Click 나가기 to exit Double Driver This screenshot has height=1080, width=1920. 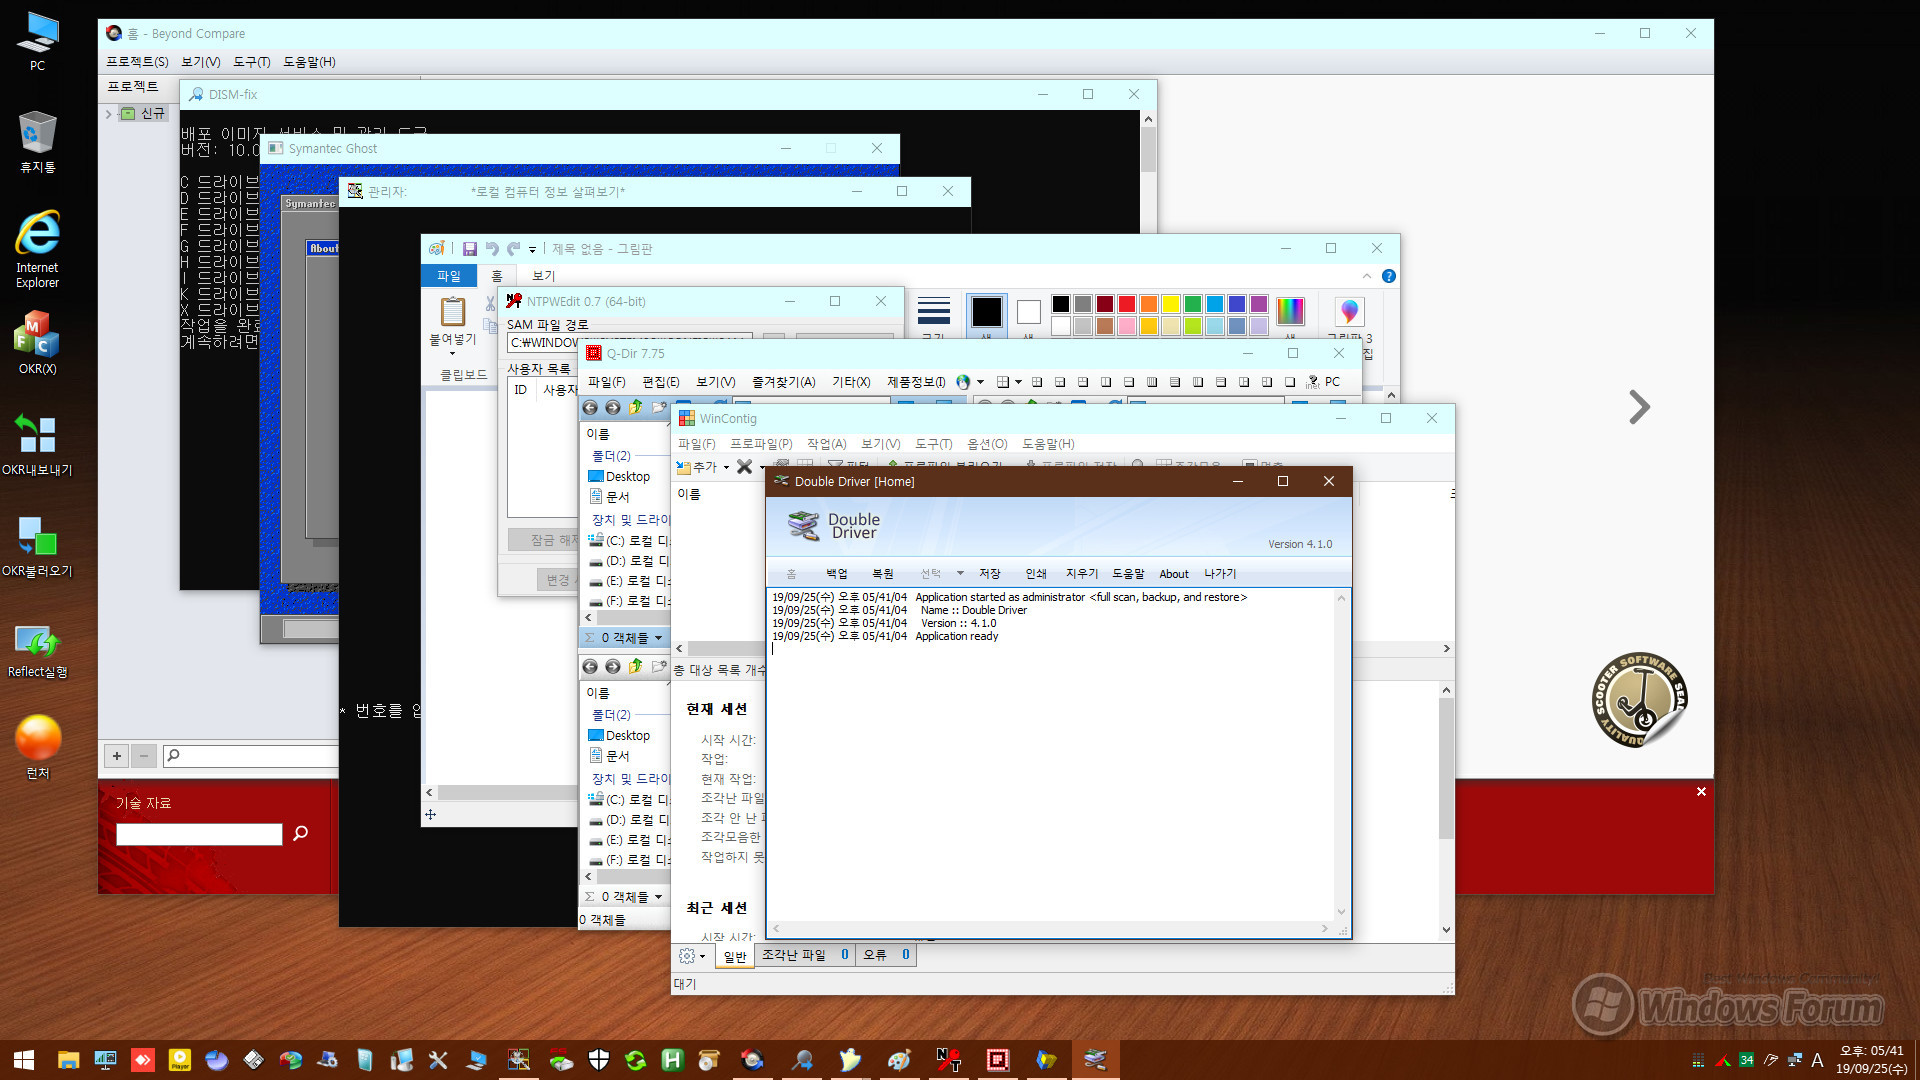point(1220,574)
